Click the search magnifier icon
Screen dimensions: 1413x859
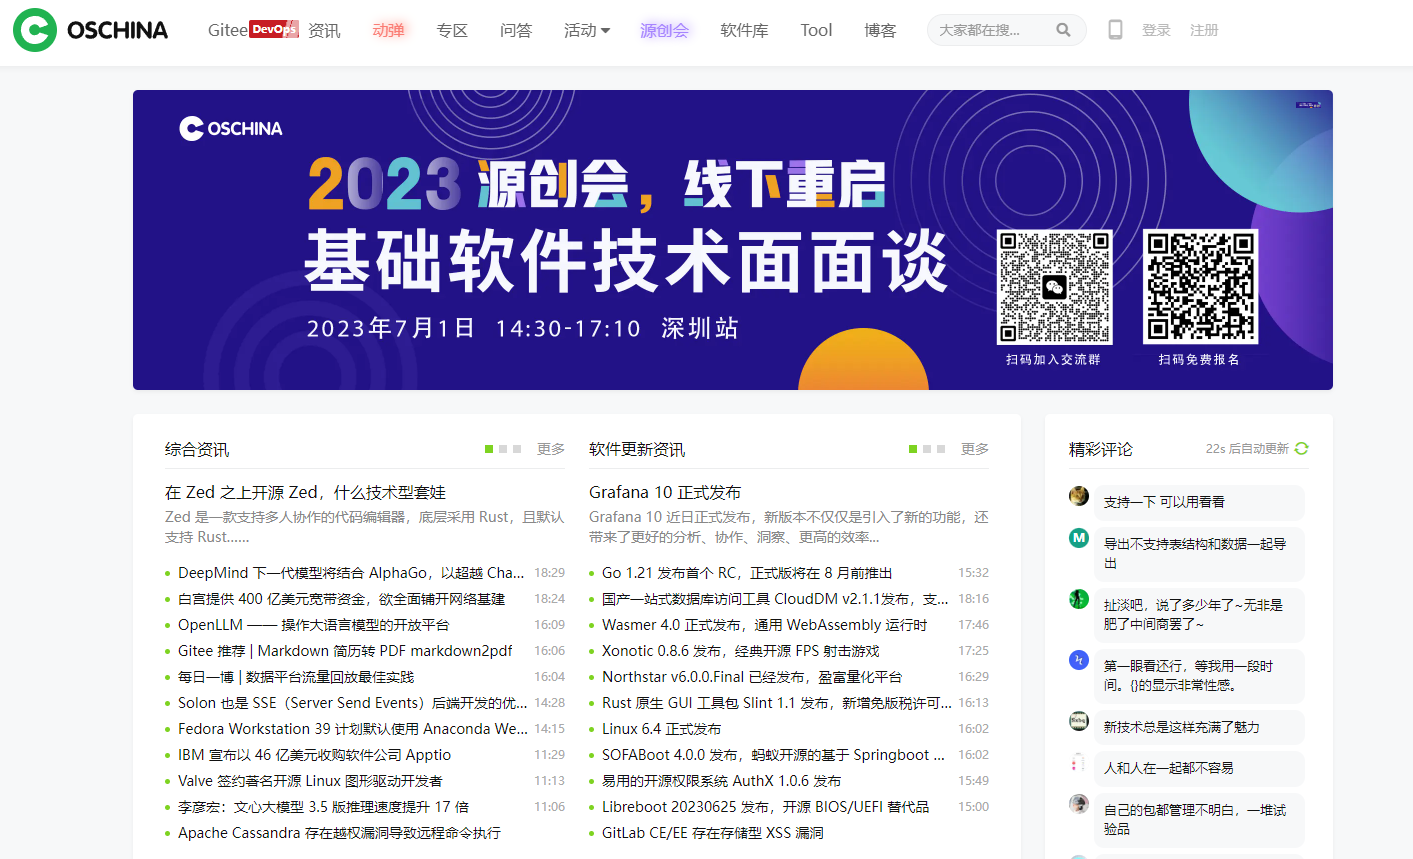point(1063,30)
